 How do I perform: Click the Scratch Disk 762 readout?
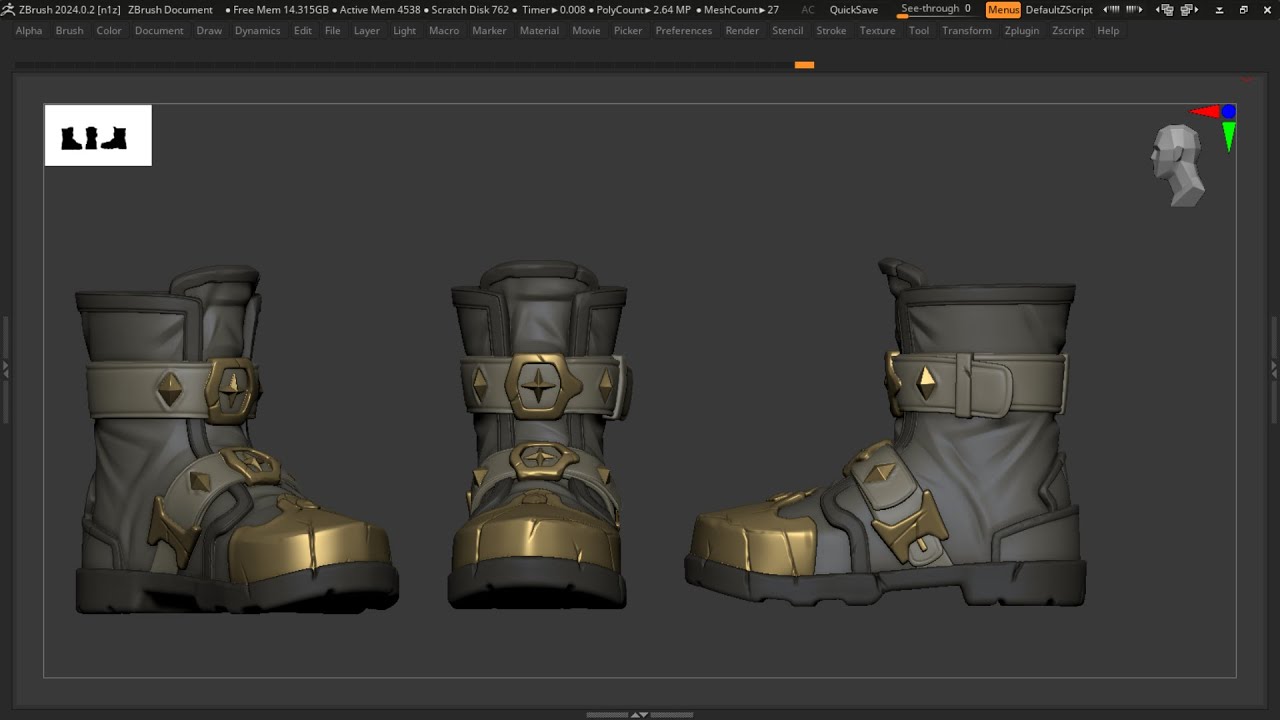[x=470, y=10]
